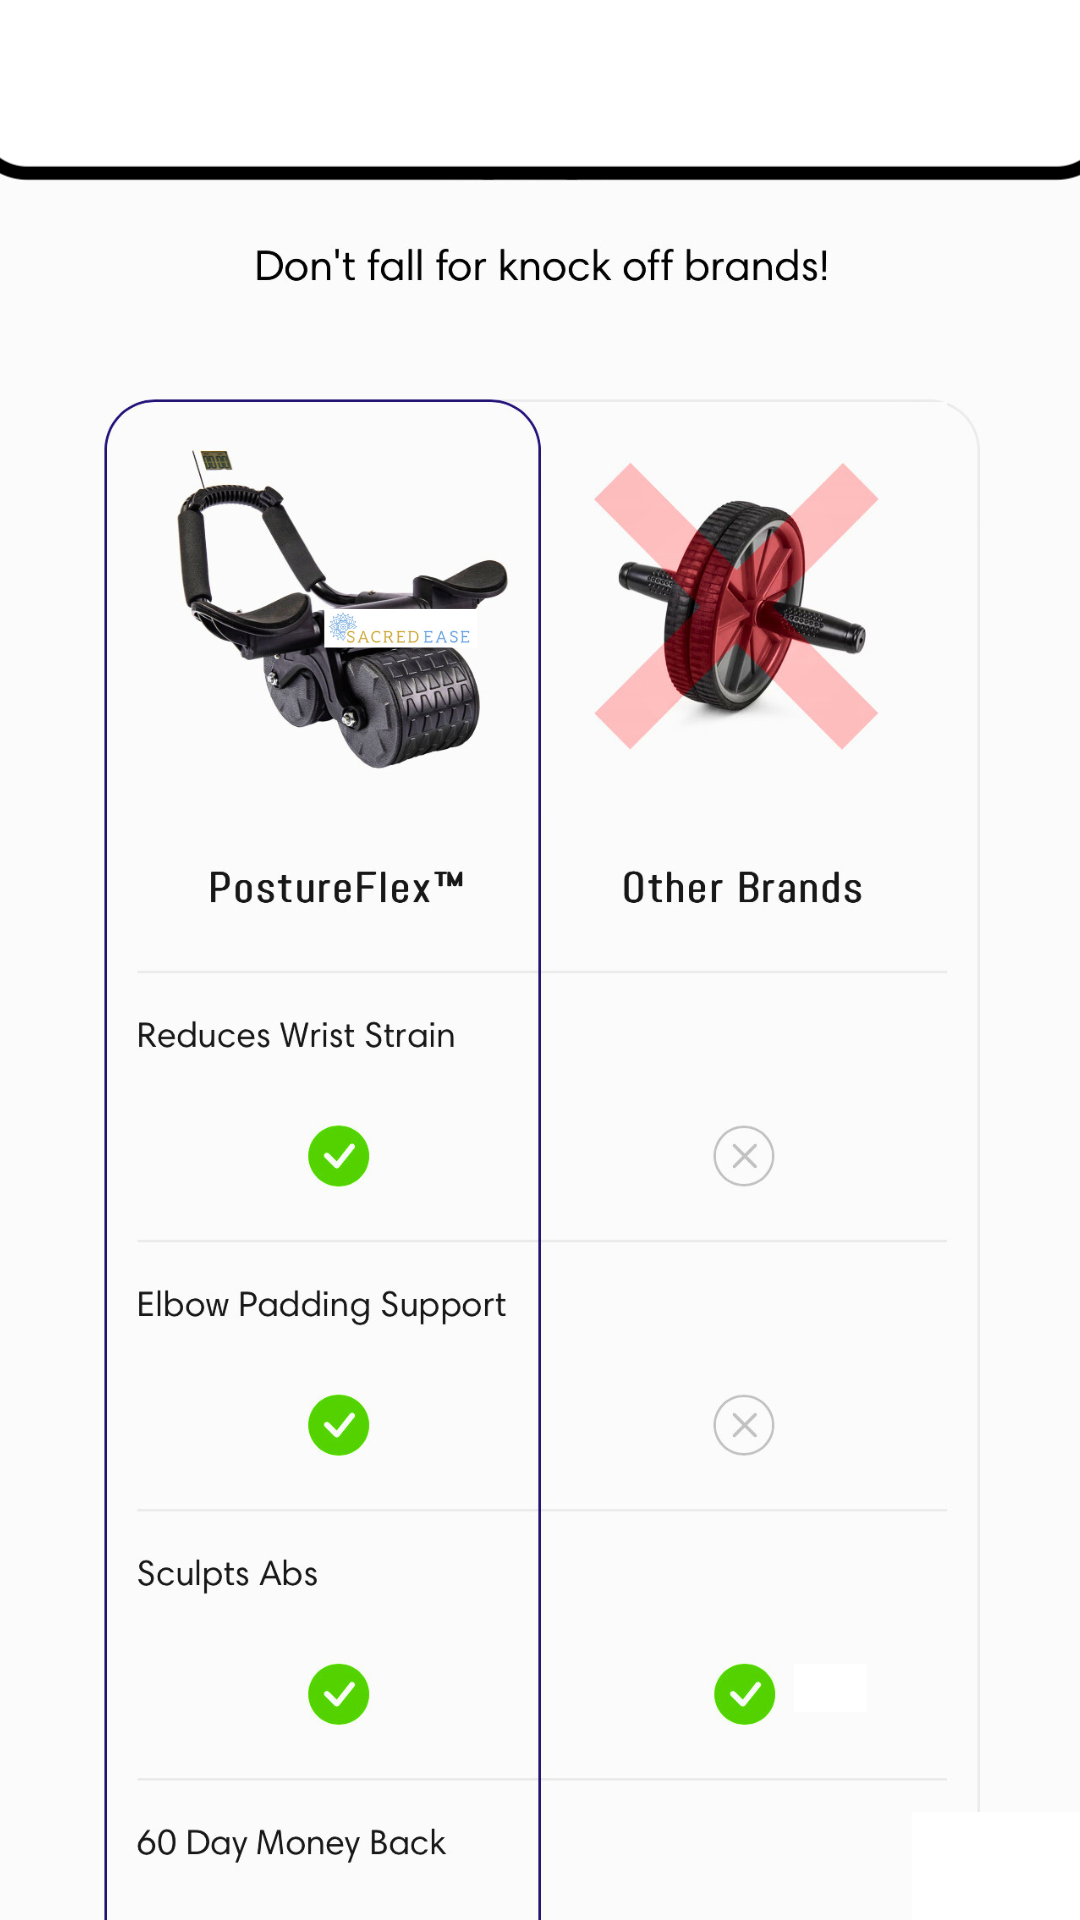This screenshot has width=1080, height=1920.
Task: Click the "Don't fall for knock off brands!" heading
Action: pyautogui.click(x=541, y=267)
